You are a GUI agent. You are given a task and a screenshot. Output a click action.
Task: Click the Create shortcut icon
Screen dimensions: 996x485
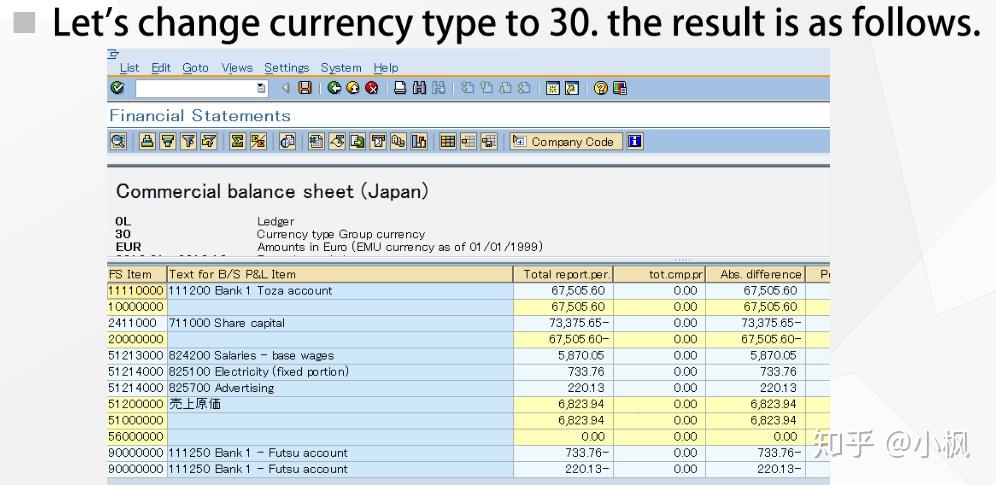(572, 88)
